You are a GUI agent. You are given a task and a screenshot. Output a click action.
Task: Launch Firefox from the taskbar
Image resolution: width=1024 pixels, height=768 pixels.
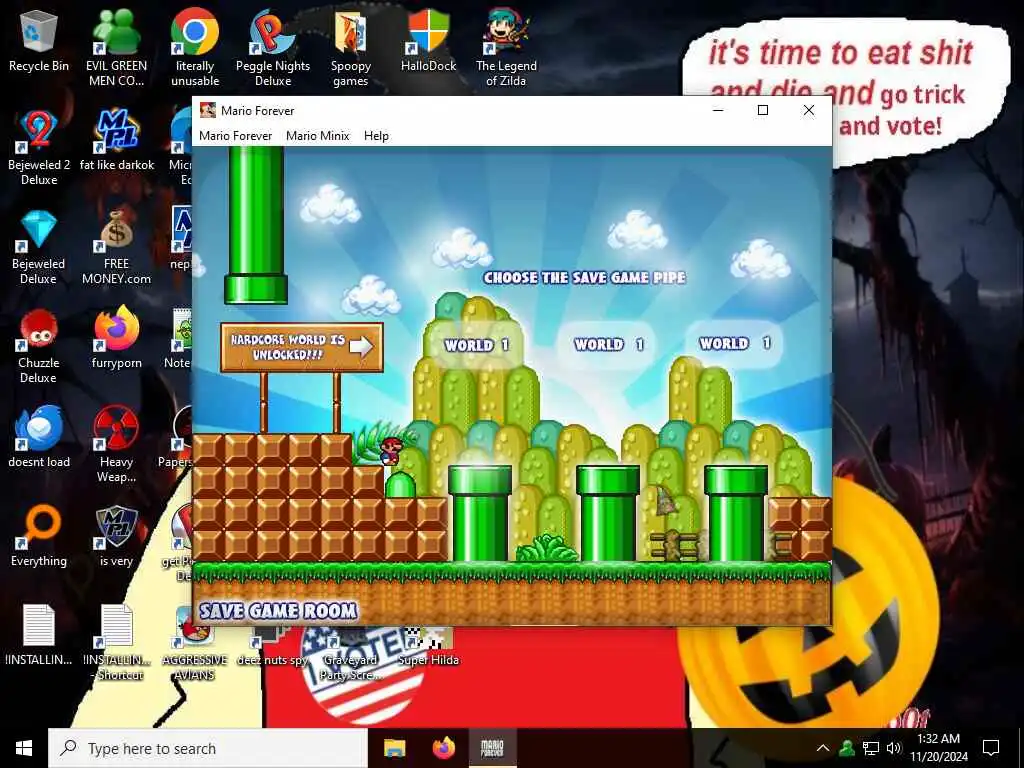tap(444, 748)
